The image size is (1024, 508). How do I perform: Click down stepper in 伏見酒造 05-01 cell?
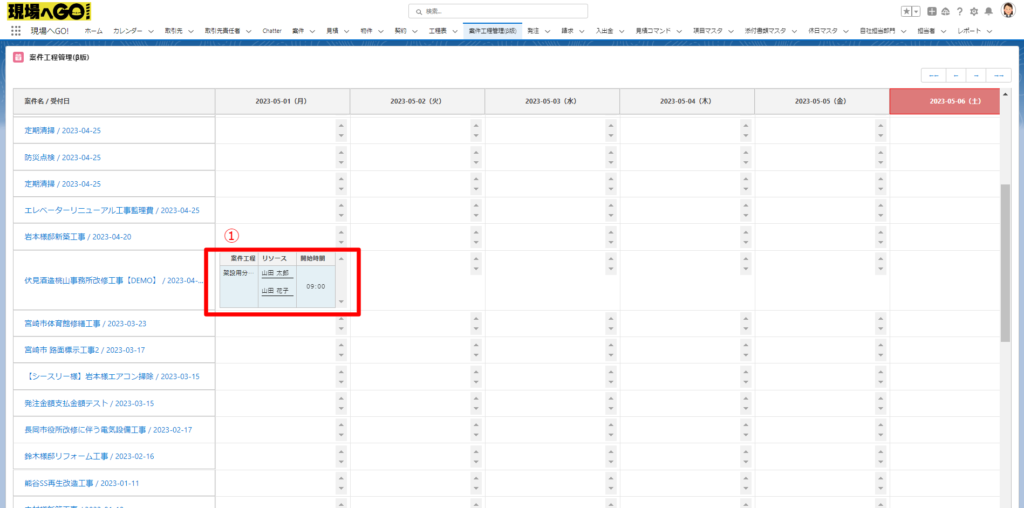click(341, 302)
